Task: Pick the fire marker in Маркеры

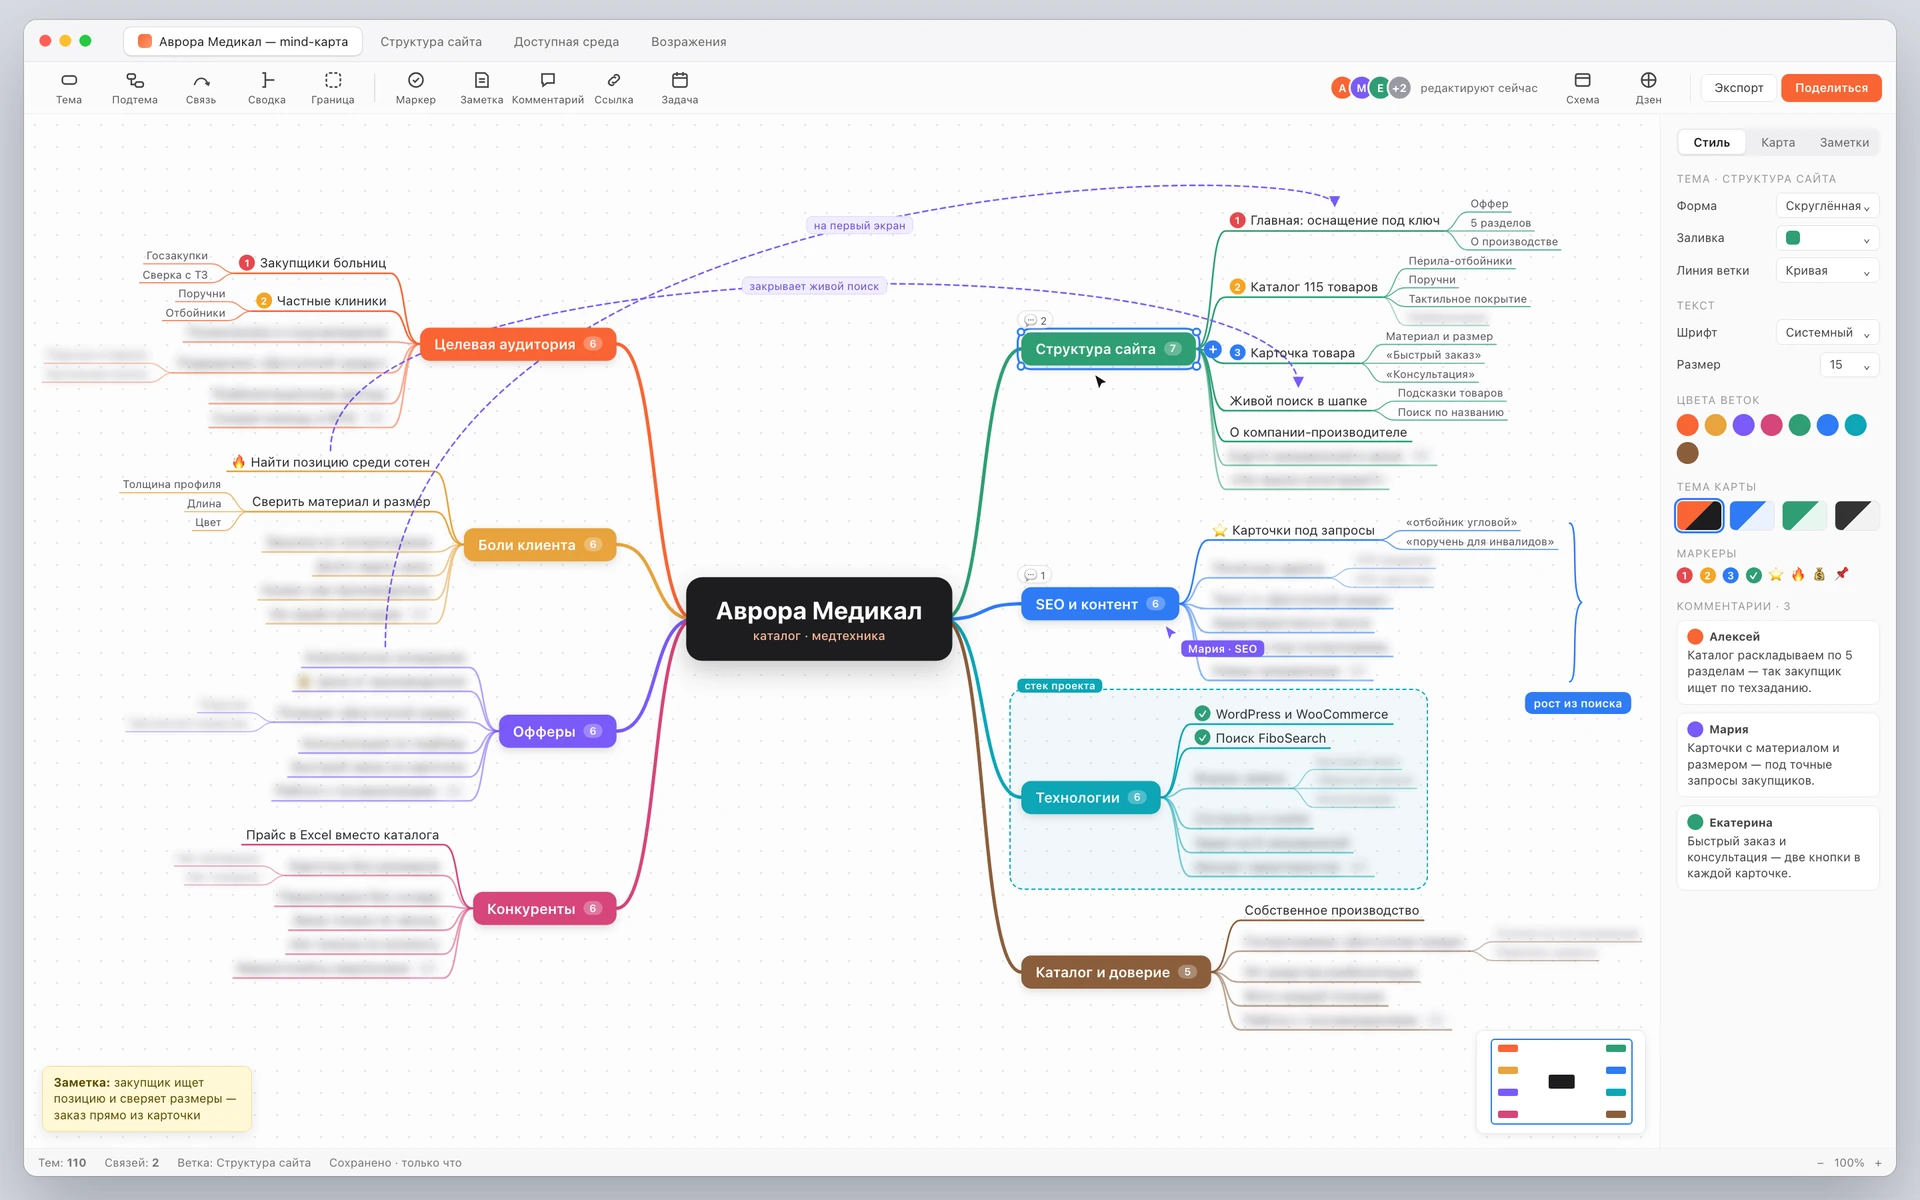Action: point(1798,575)
